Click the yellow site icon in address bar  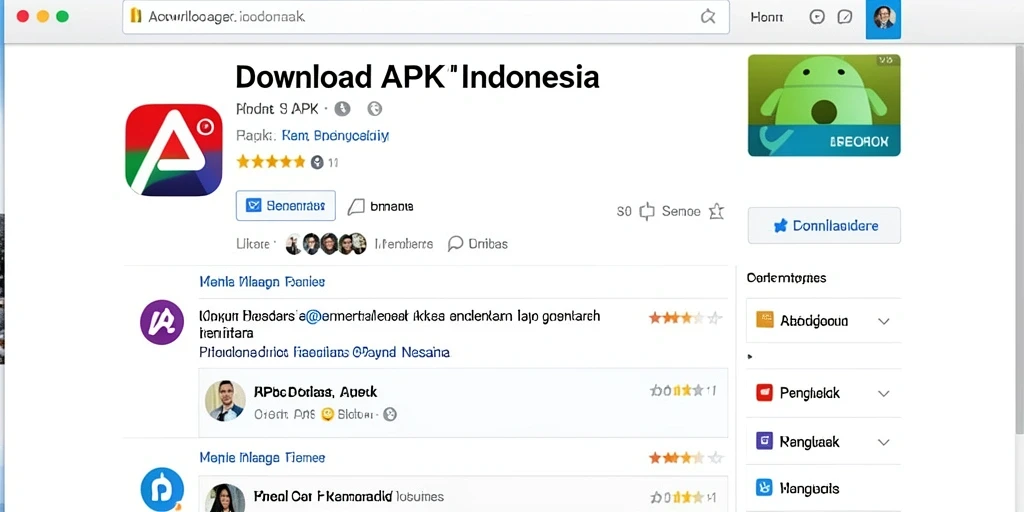136,16
